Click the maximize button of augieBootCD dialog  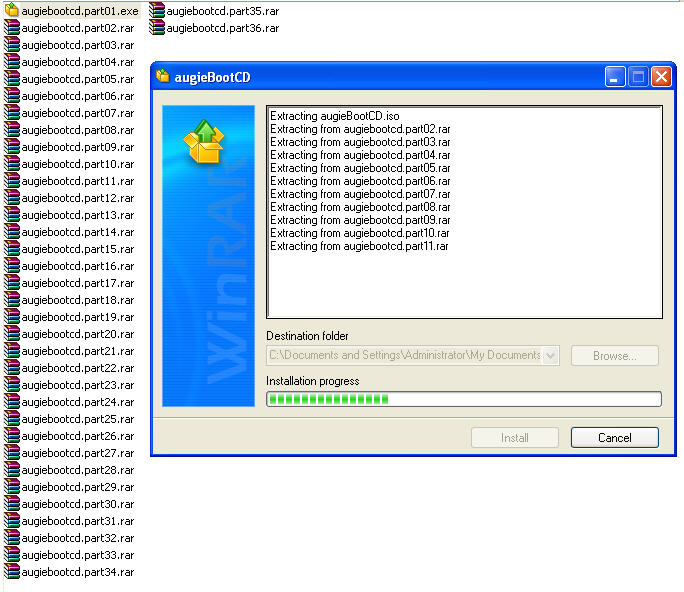[x=638, y=77]
